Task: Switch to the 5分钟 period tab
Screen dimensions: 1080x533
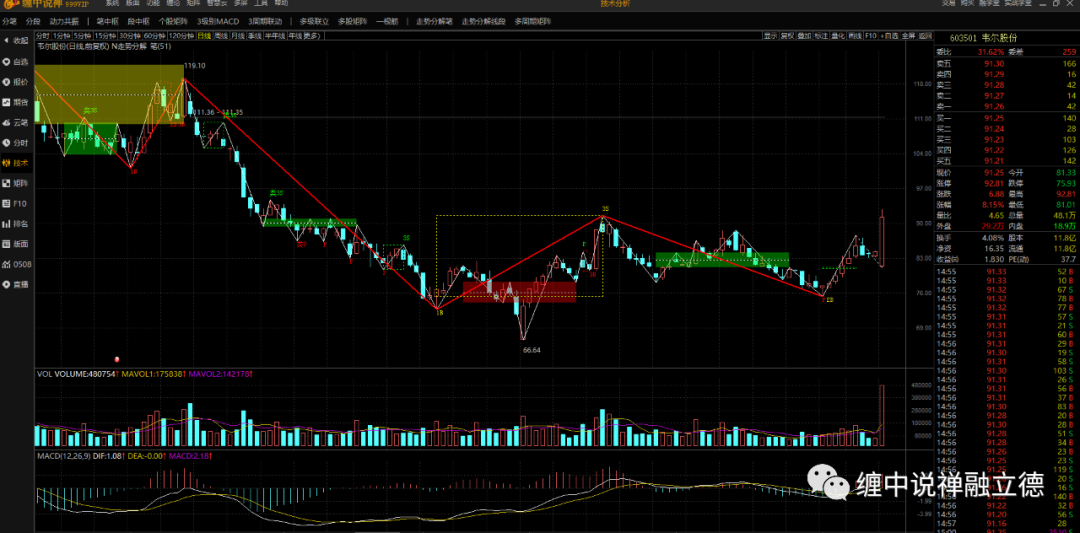Action: point(83,36)
